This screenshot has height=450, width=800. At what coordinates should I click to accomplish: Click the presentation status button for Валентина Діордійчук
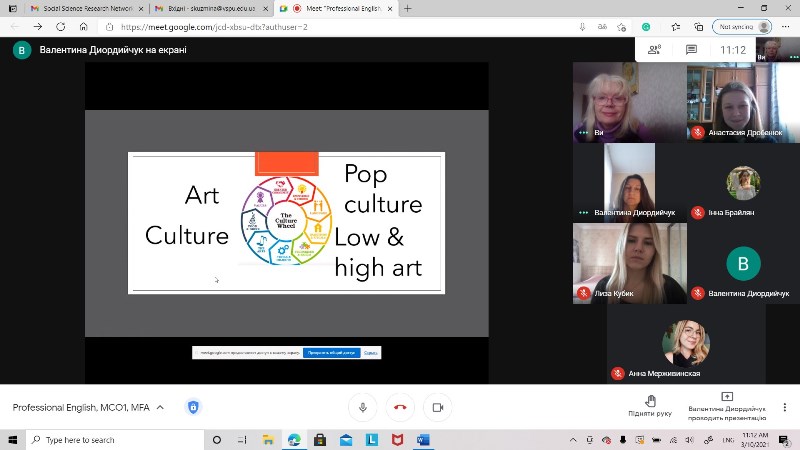point(727,407)
